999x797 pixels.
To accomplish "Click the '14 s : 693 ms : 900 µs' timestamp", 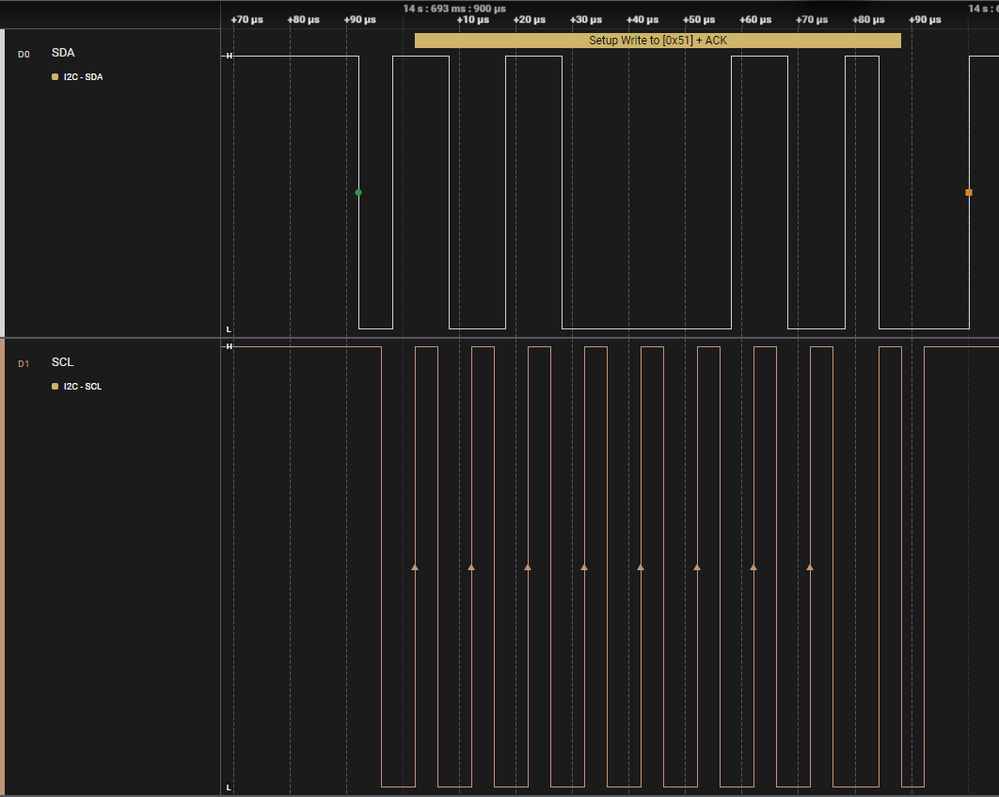I will [454, 8].
